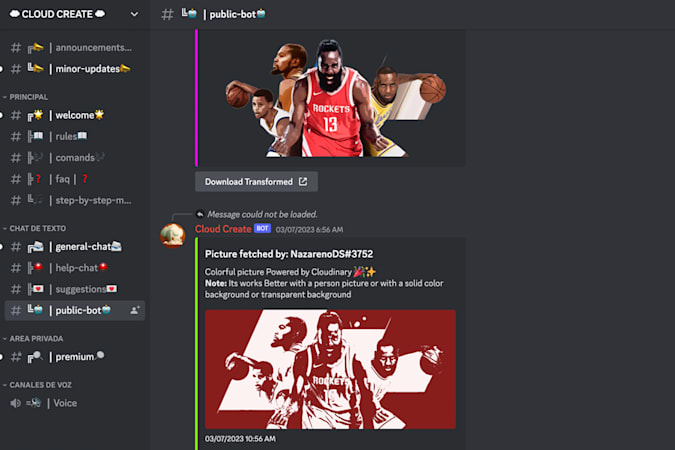Screen dimensions: 675x450
Task: Click 'Colorful picture Powered by Cloudinary' text
Action: click(x=278, y=272)
